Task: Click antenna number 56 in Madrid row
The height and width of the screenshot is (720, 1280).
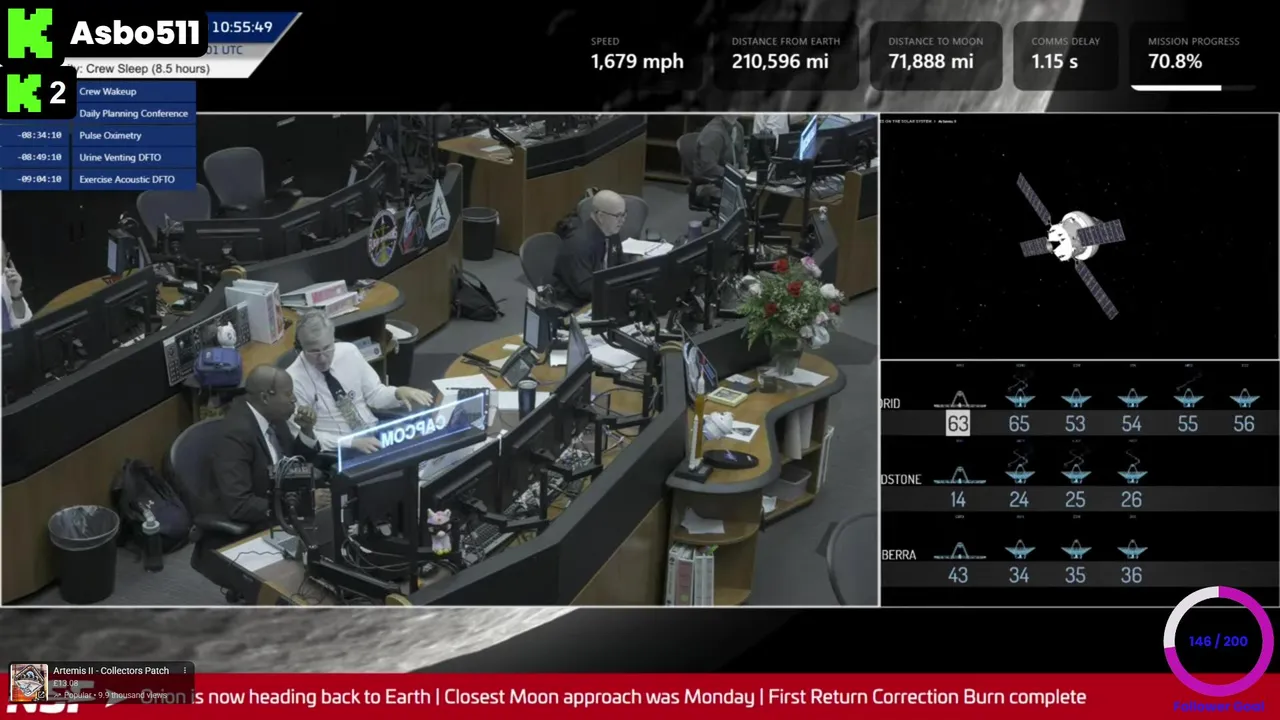Action: [1244, 424]
